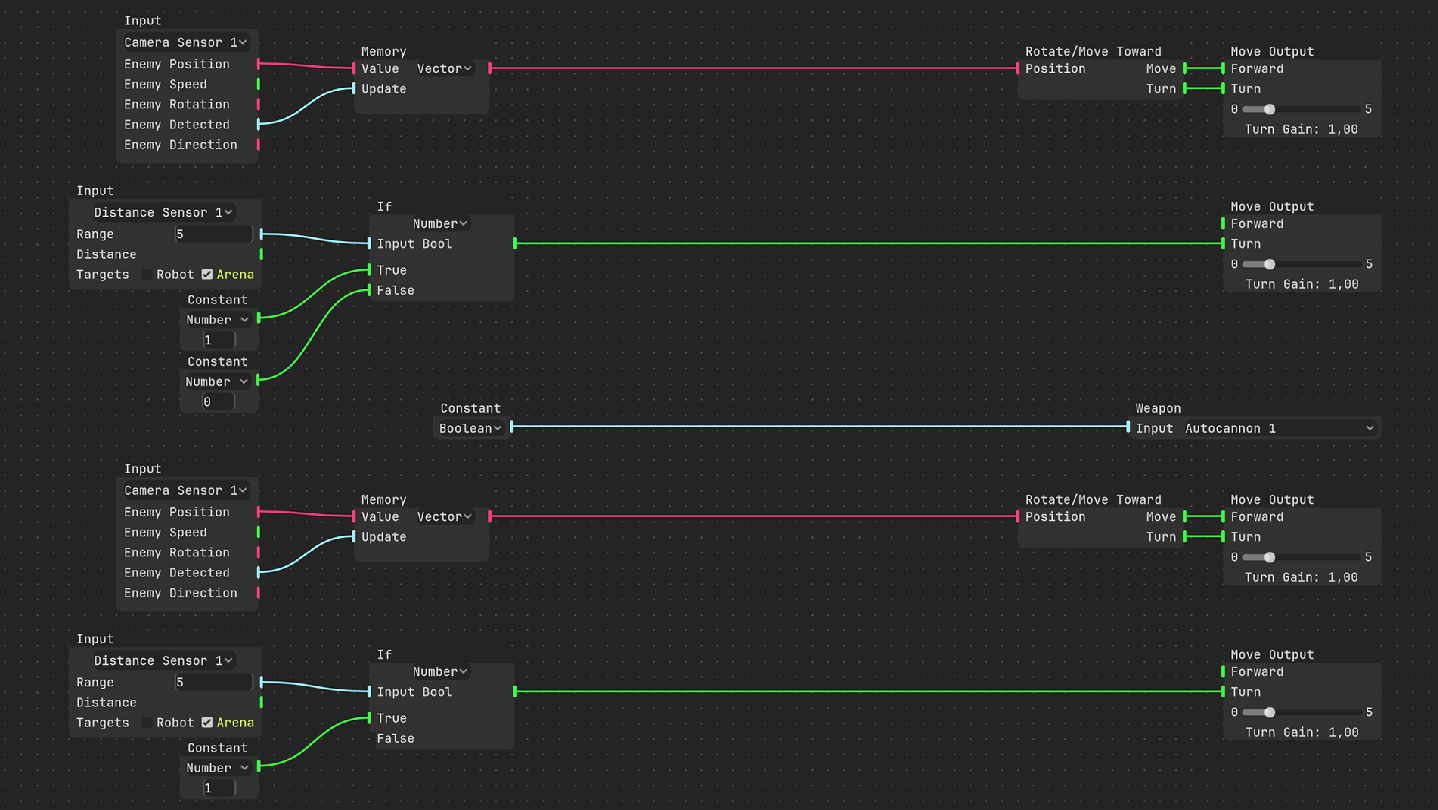Tick the Robot checkbox on lower Distance Sensor
Screen dimensions: 1438x810
click(x=147, y=722)
